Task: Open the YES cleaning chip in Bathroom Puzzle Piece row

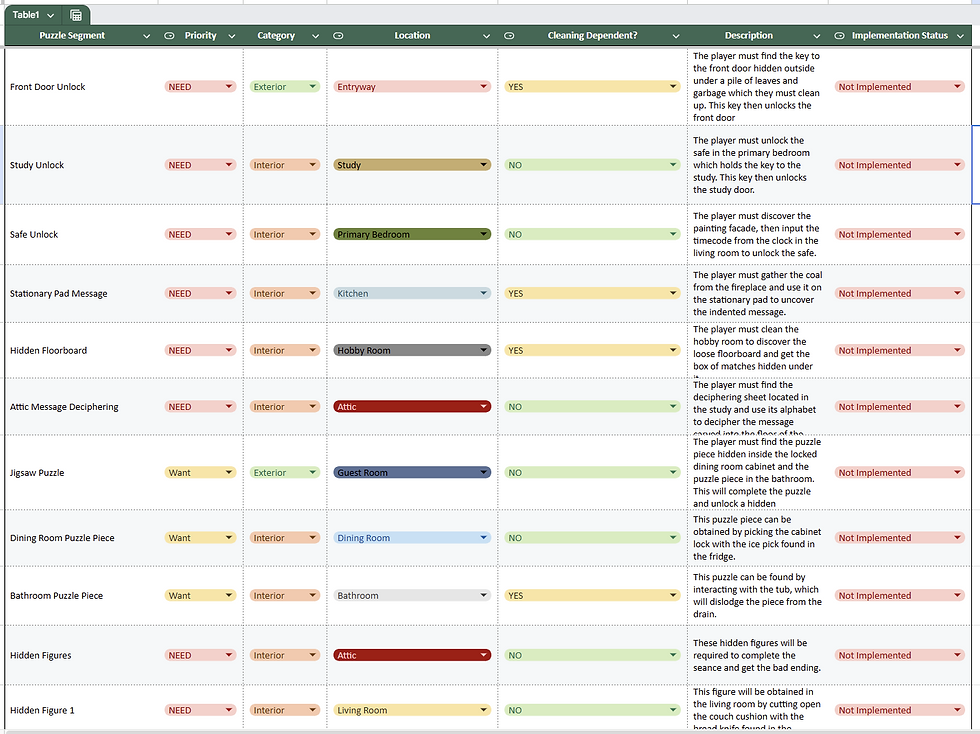Action: coord(592,596)
